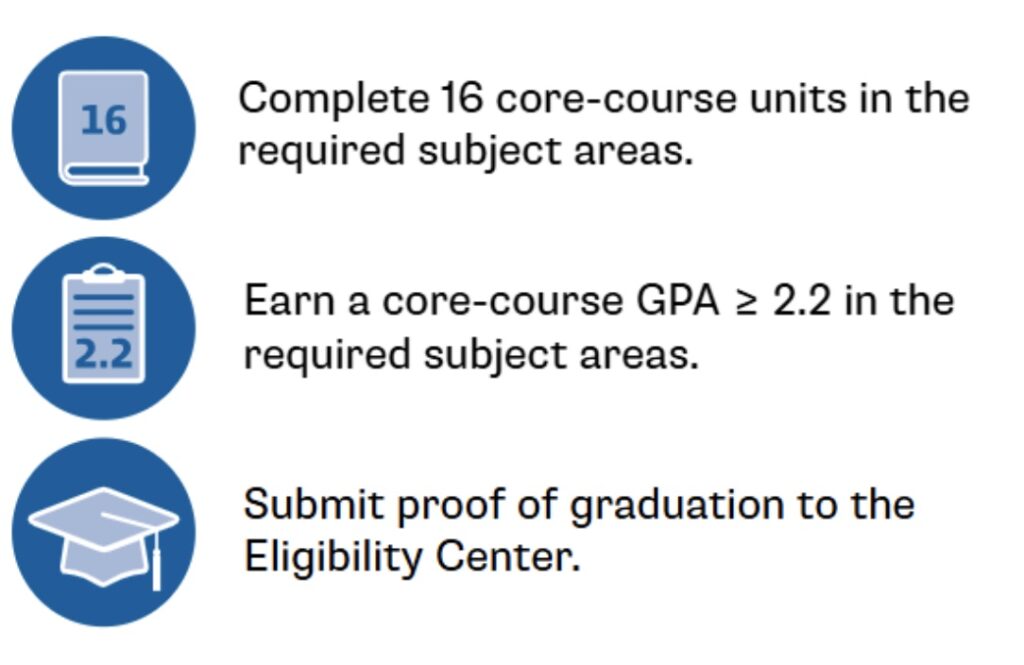Select the 2.2 number on the clipboard
This screenshot has height=665, width=1024.
(104, 354)
